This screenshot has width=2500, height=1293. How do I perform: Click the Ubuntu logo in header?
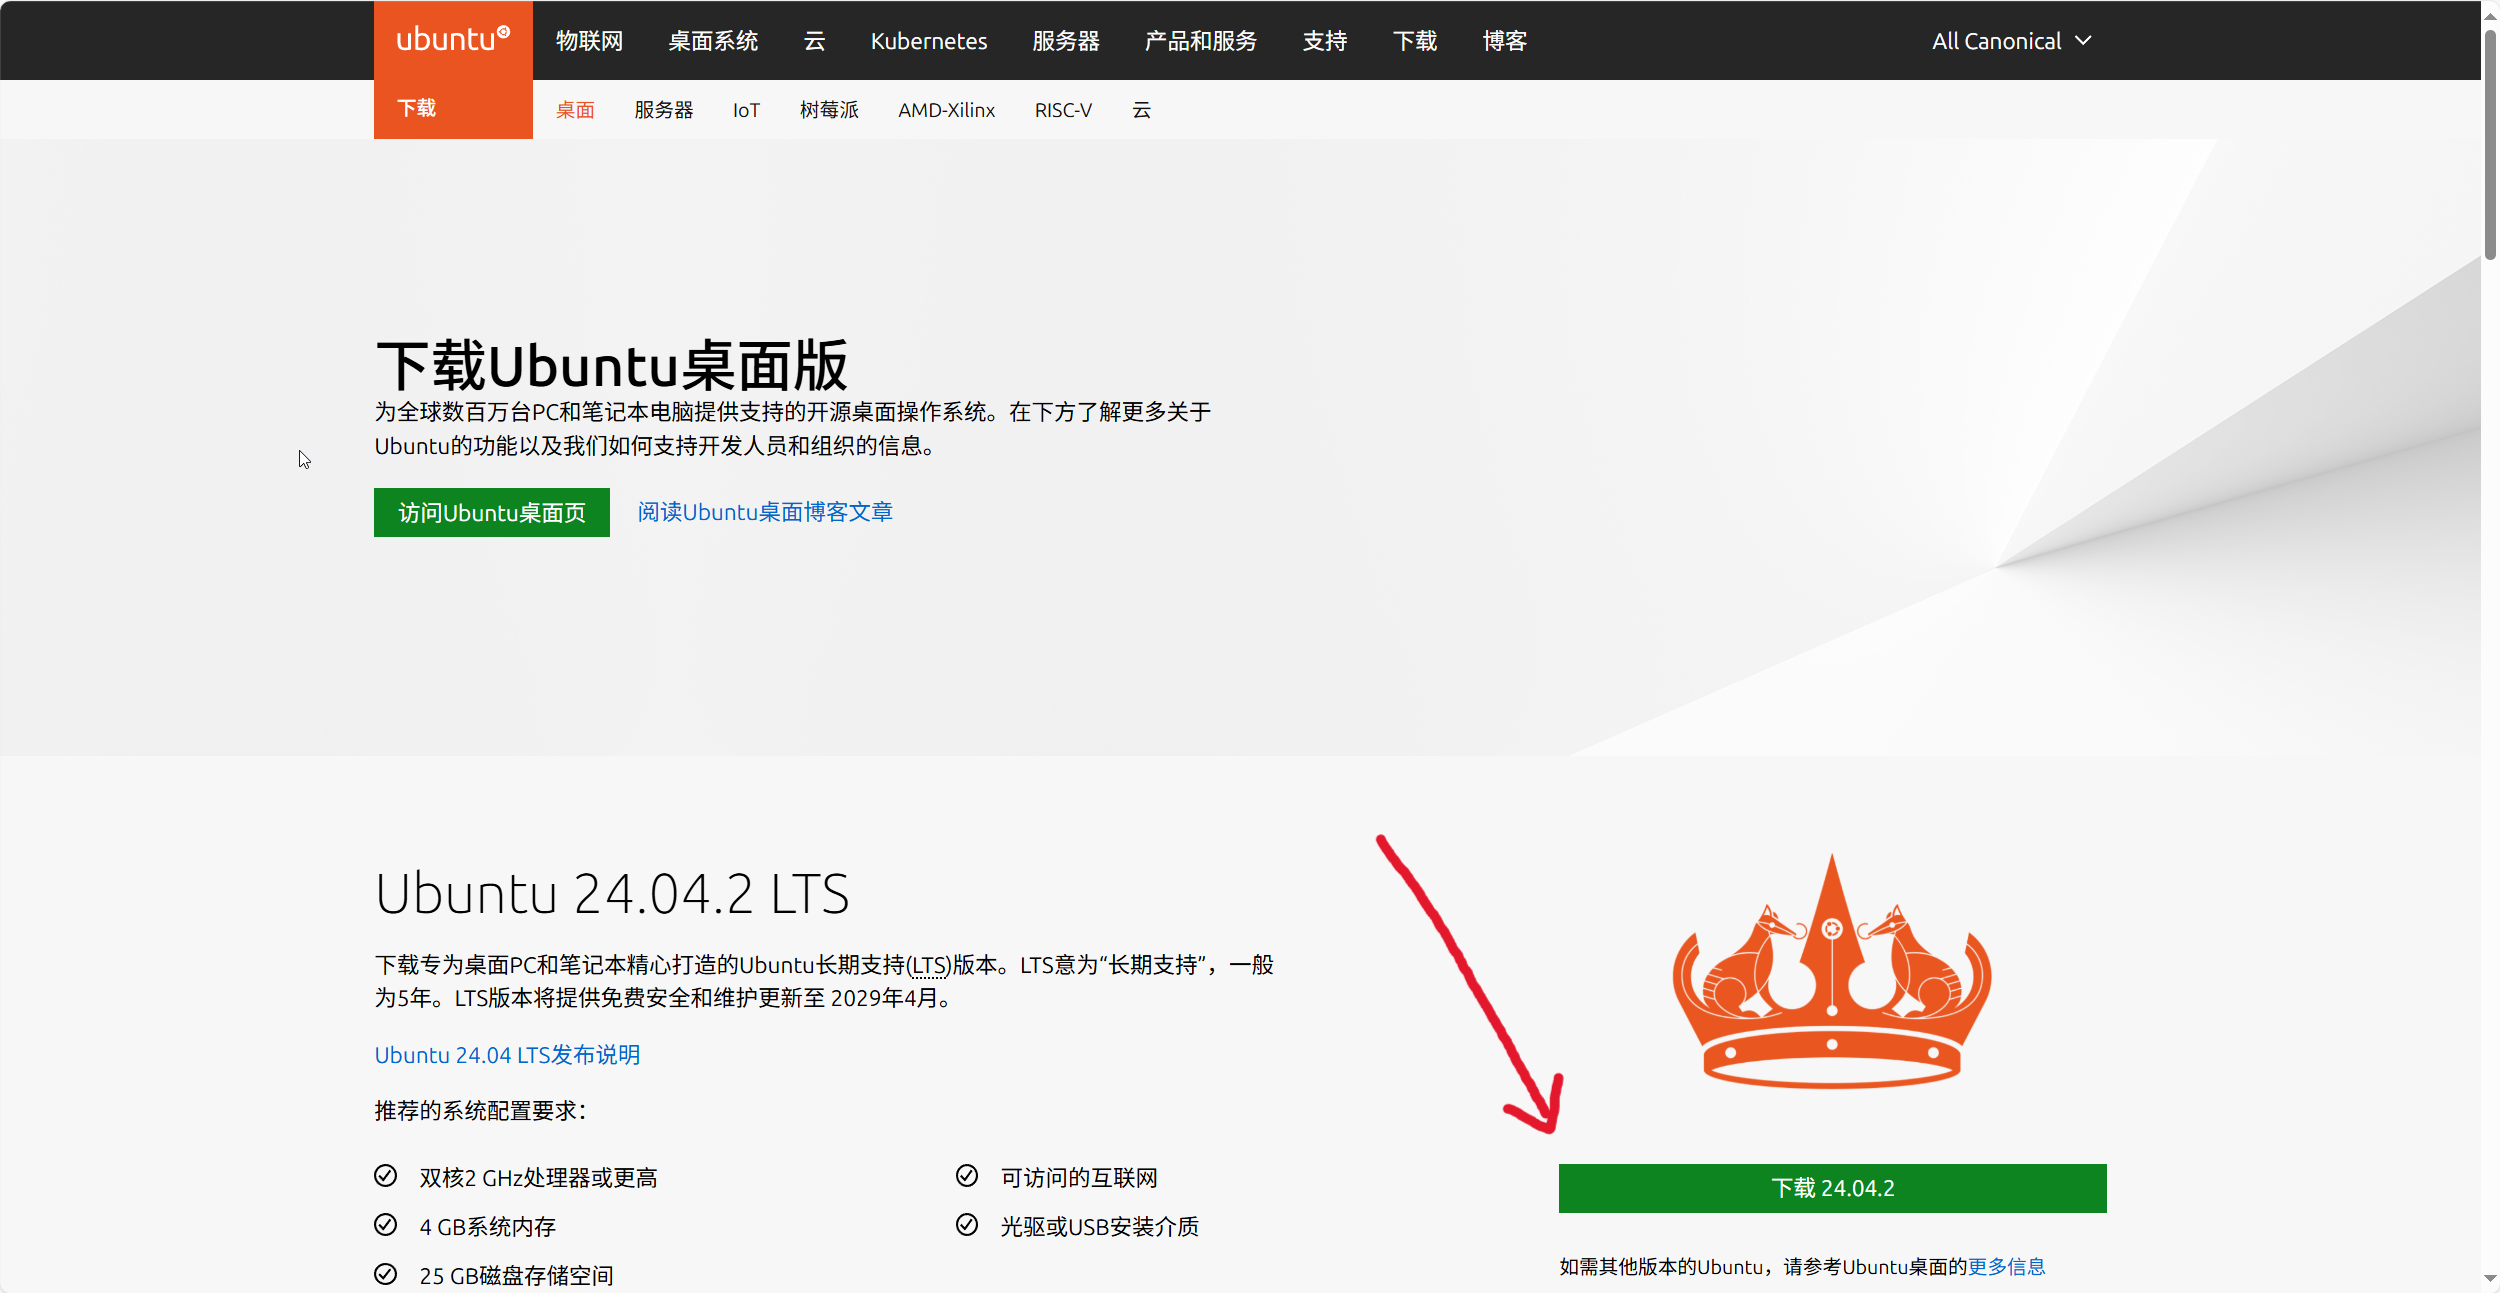pyautogui.click(x=453, y=39)
